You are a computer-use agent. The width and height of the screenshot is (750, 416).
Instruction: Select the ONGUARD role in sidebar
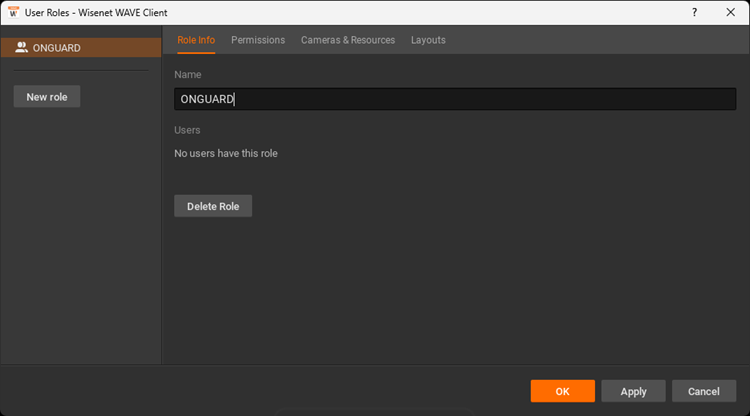point(81,48)
